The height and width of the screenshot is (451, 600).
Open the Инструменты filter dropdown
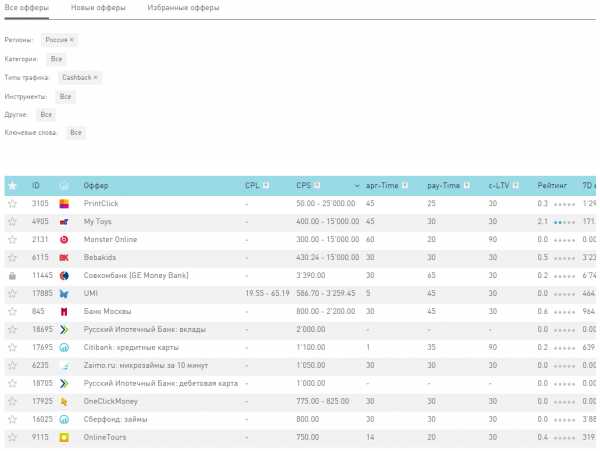click(x=65, y=96)
